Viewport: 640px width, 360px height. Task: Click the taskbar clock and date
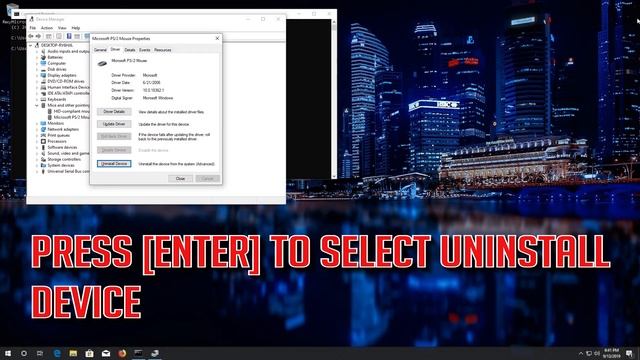[x=611, y=353]
